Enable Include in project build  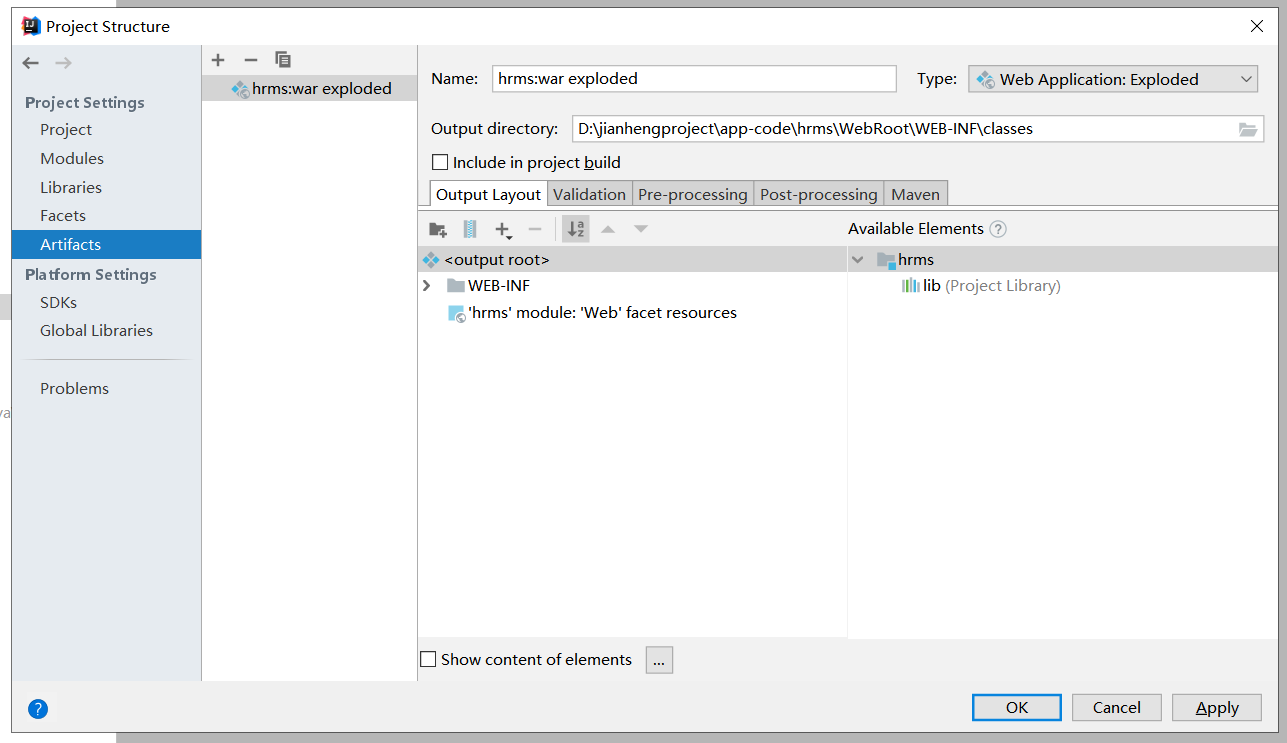[440, 162]
